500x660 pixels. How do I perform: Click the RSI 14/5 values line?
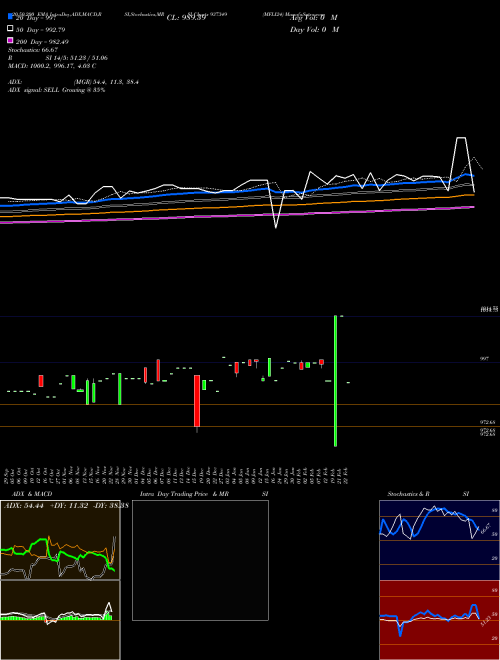(x=58, y=58)
